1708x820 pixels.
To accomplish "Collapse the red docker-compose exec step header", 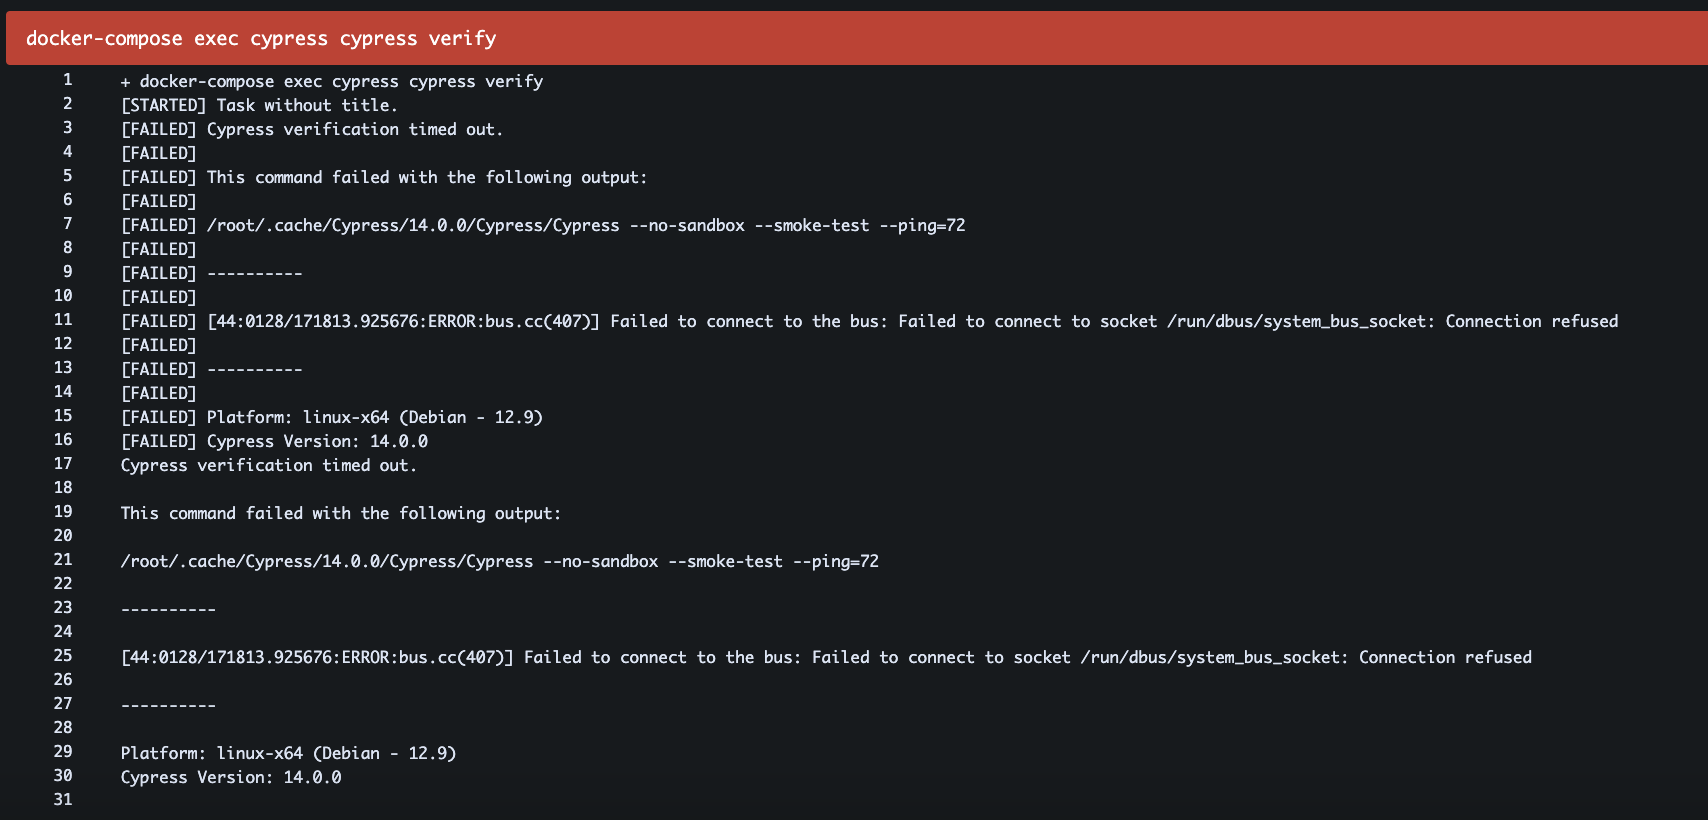I will pyautogui.click(x=856, y=38).
